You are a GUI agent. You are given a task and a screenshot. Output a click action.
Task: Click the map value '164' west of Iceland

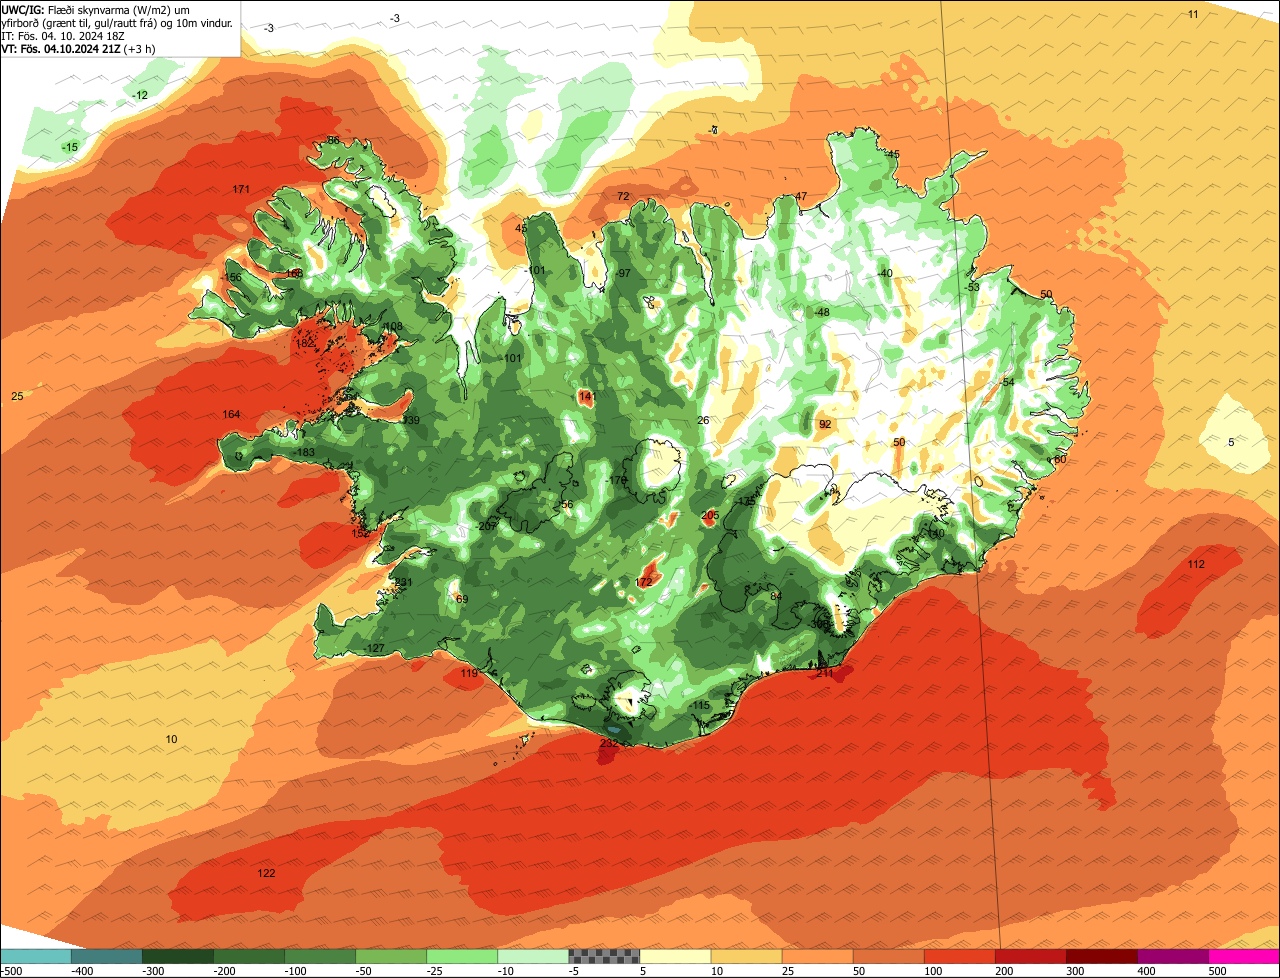231,414
